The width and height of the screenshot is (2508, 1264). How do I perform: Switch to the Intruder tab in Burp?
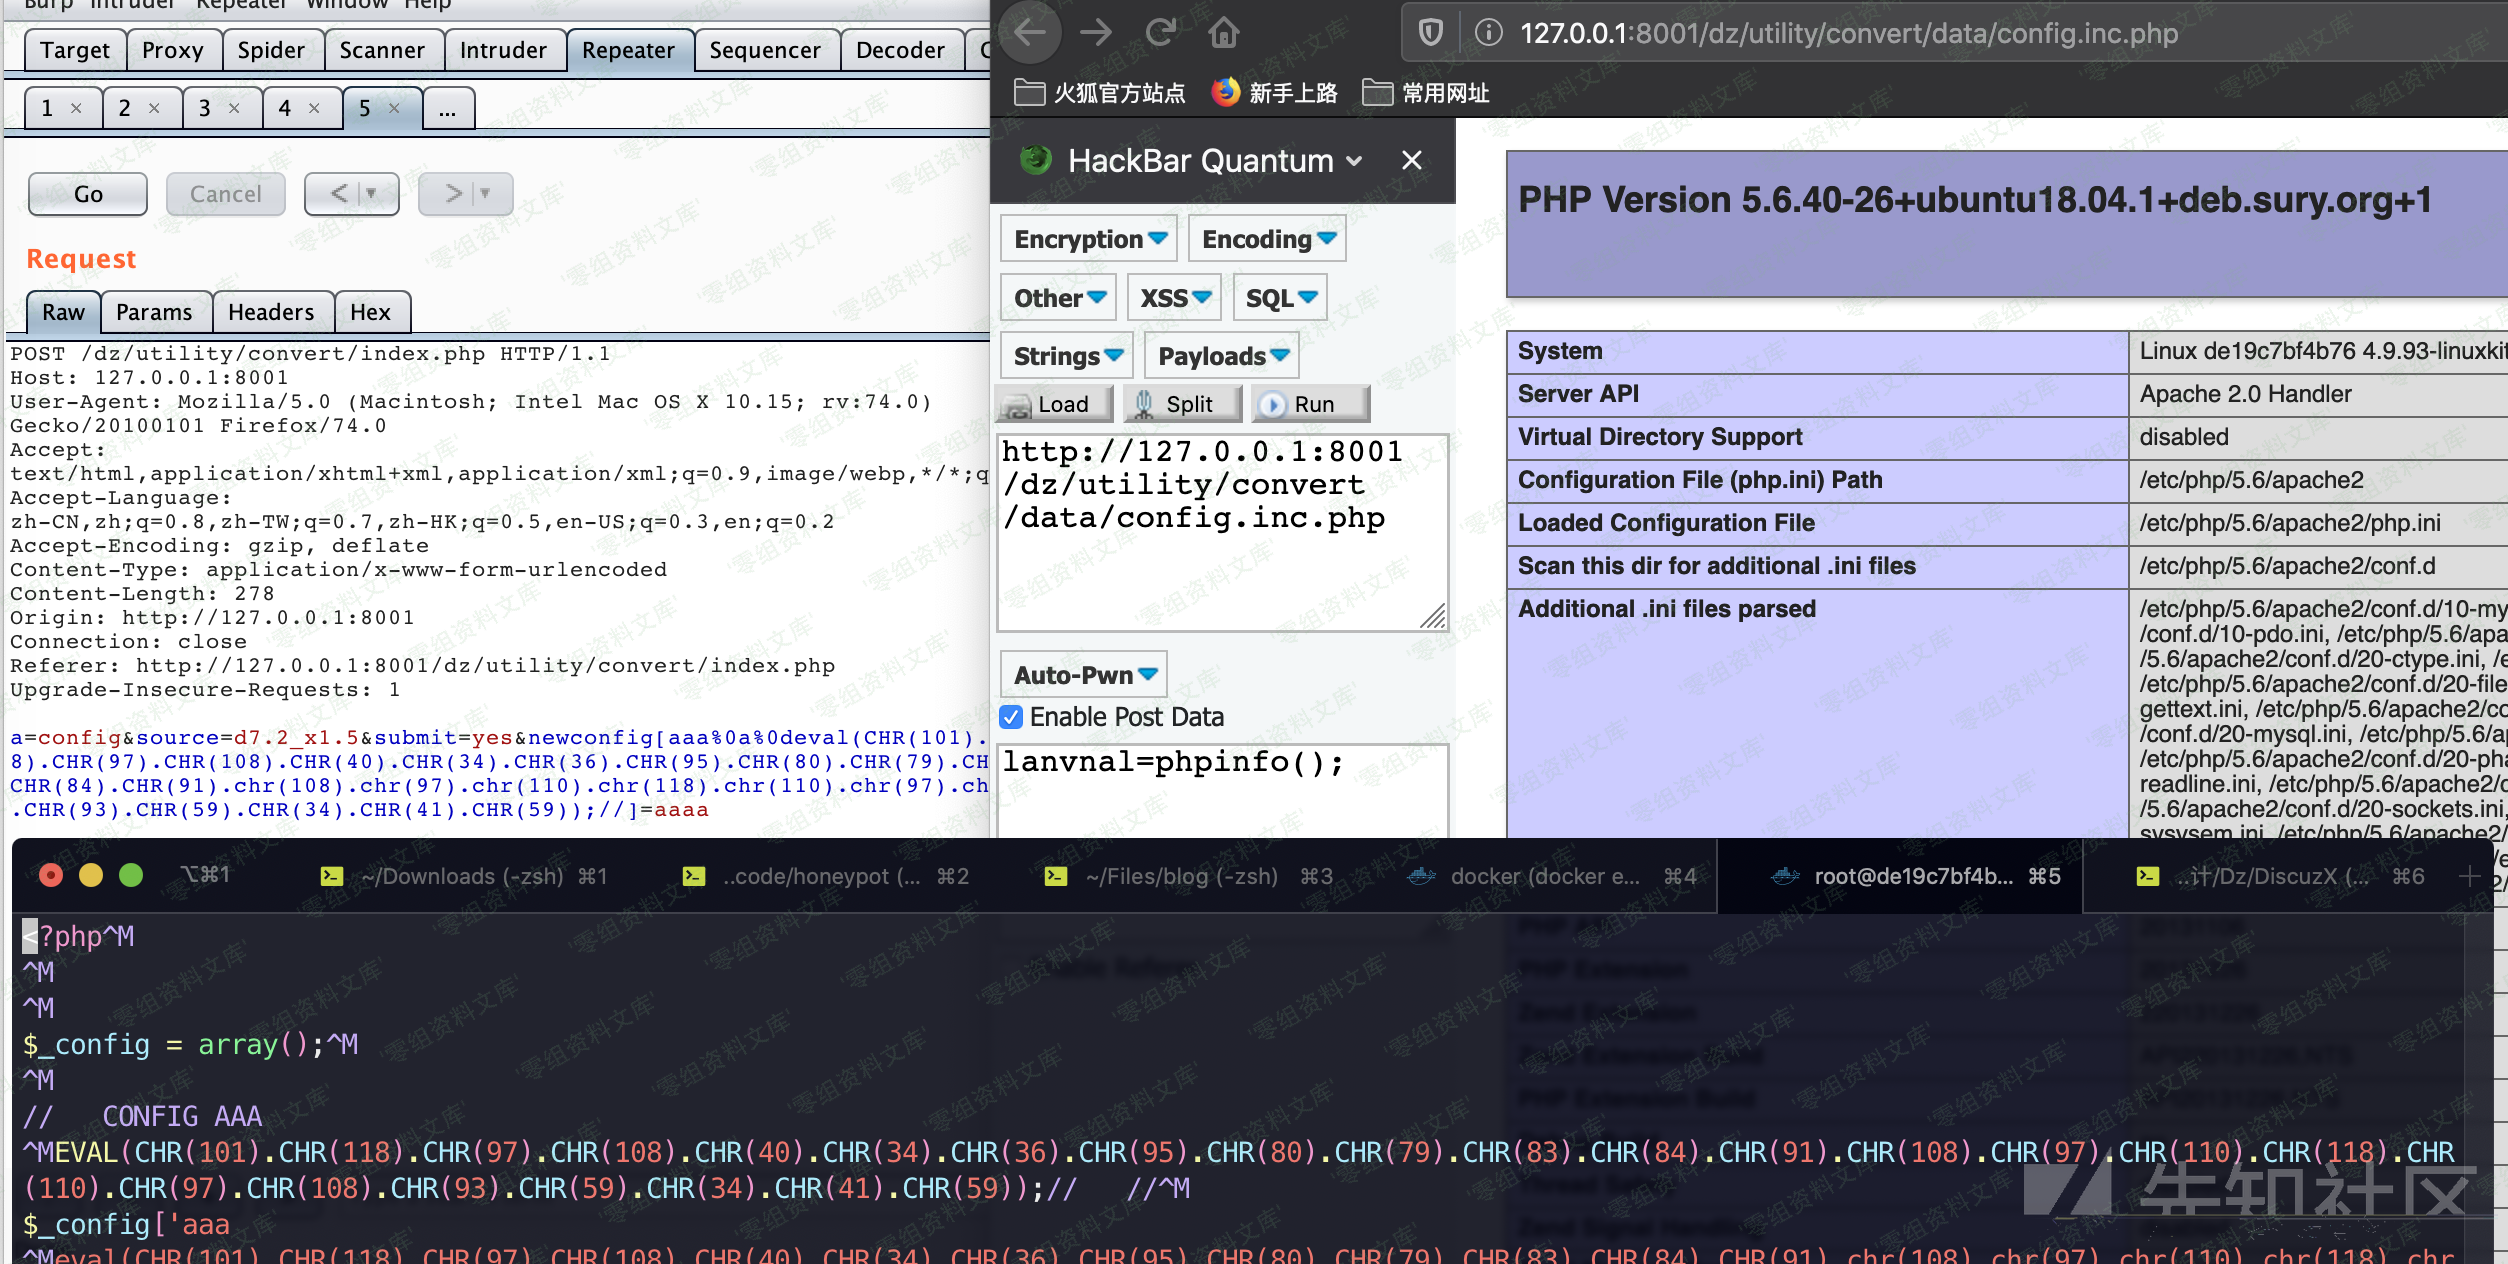(x=502, y=50)
